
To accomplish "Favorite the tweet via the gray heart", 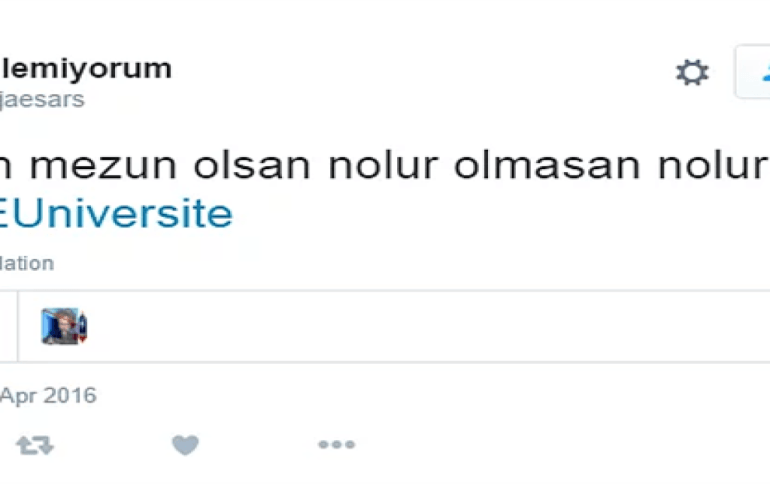I will (x=185, y=445).
